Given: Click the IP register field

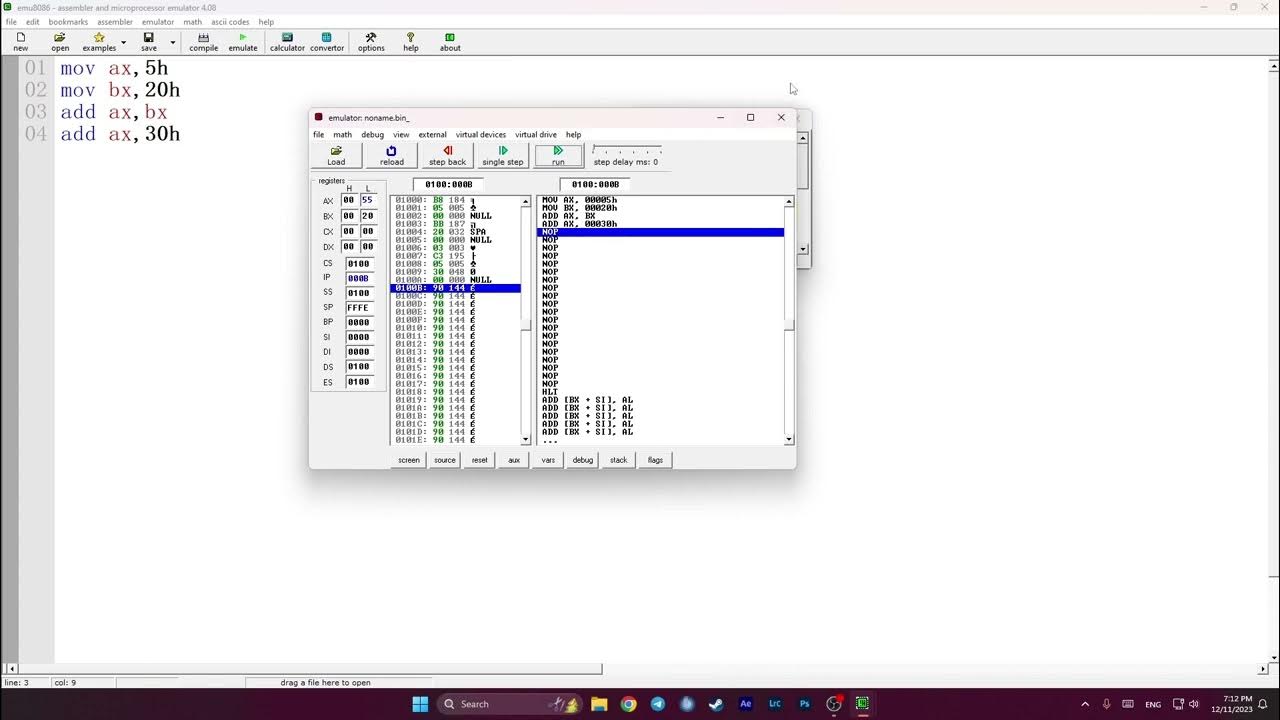Looking at the screenshot, I should [x=359, y=278].
